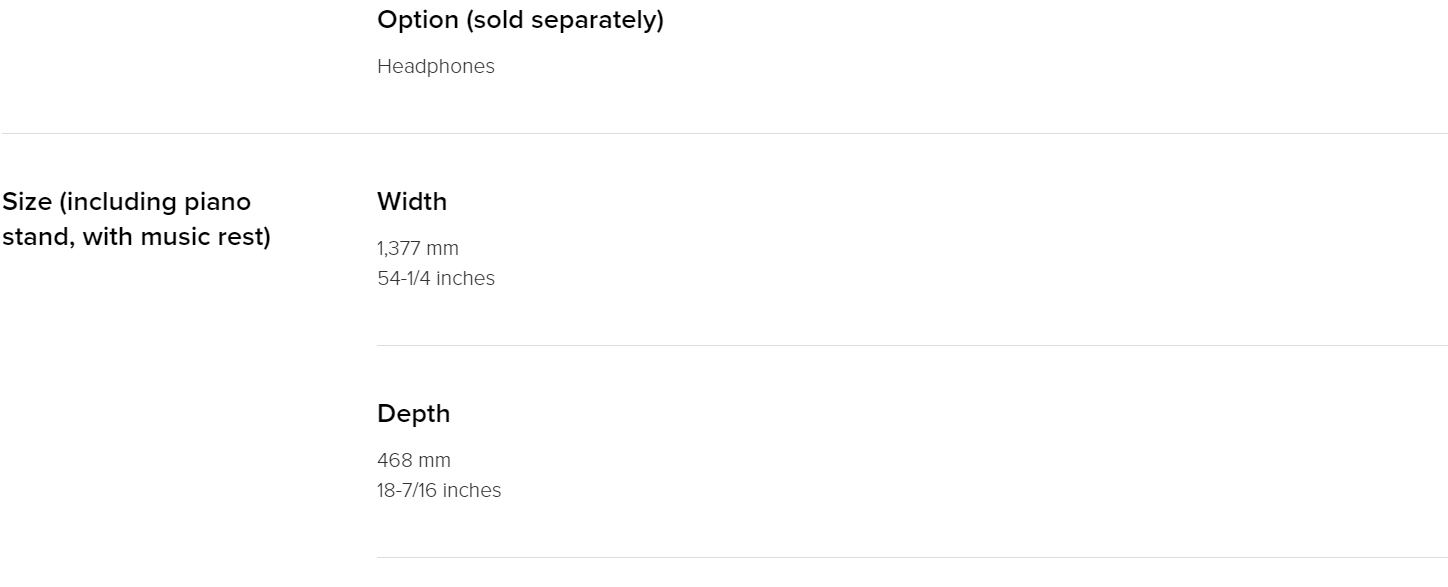Click the full-width divider above Size section
1448x587 pixels.
[724, 133]
